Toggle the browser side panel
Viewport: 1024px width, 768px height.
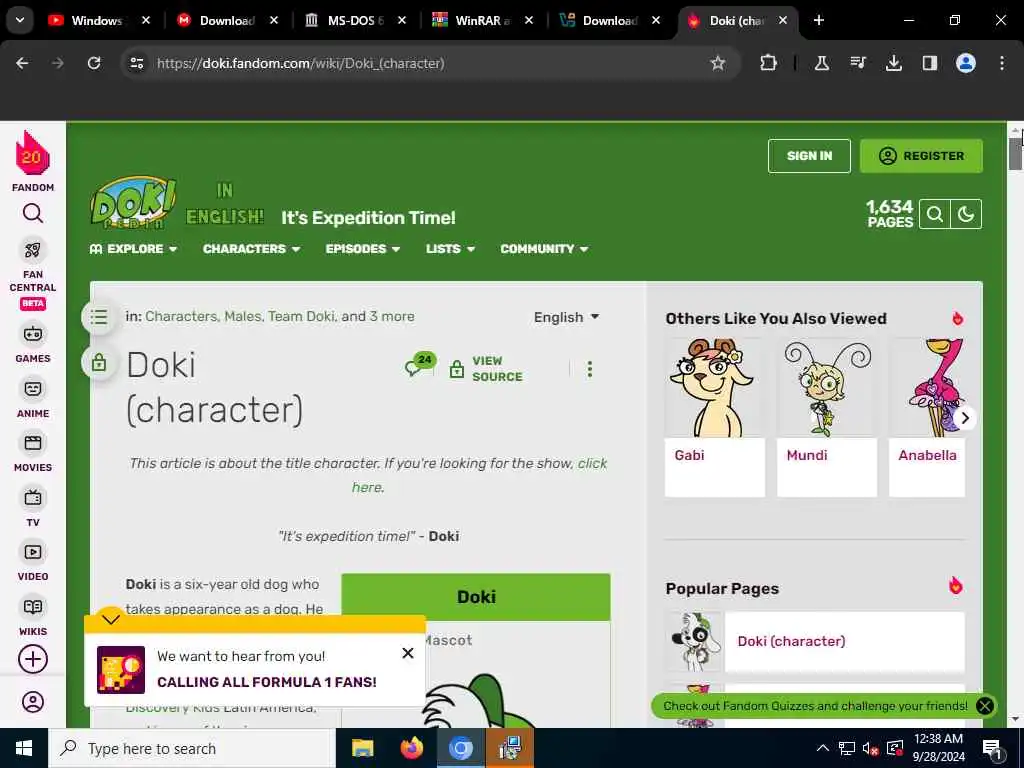930,63
